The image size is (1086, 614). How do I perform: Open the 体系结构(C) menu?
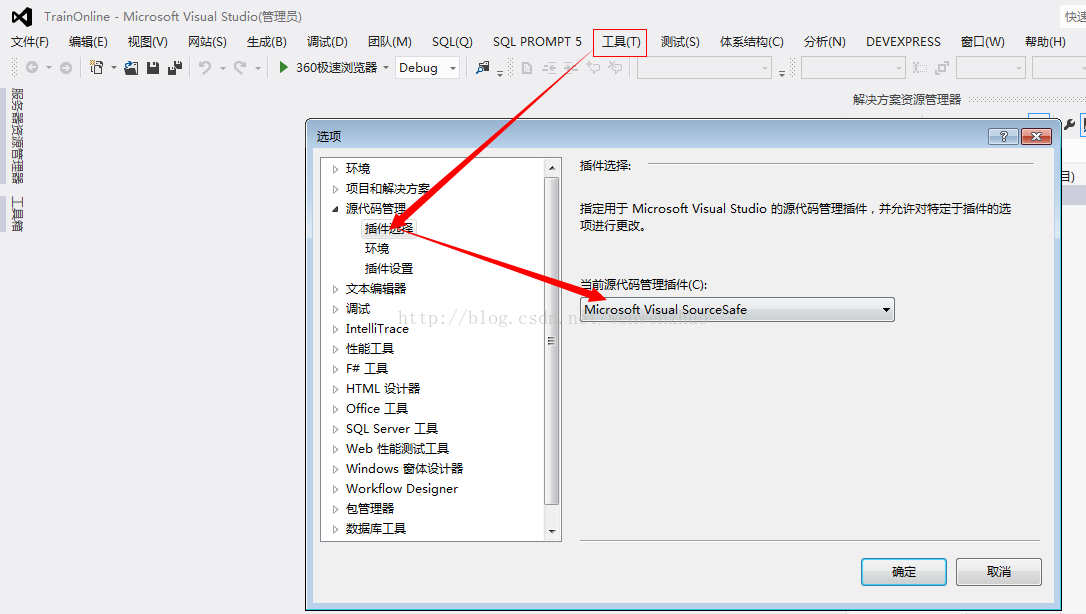coord(751,42)
